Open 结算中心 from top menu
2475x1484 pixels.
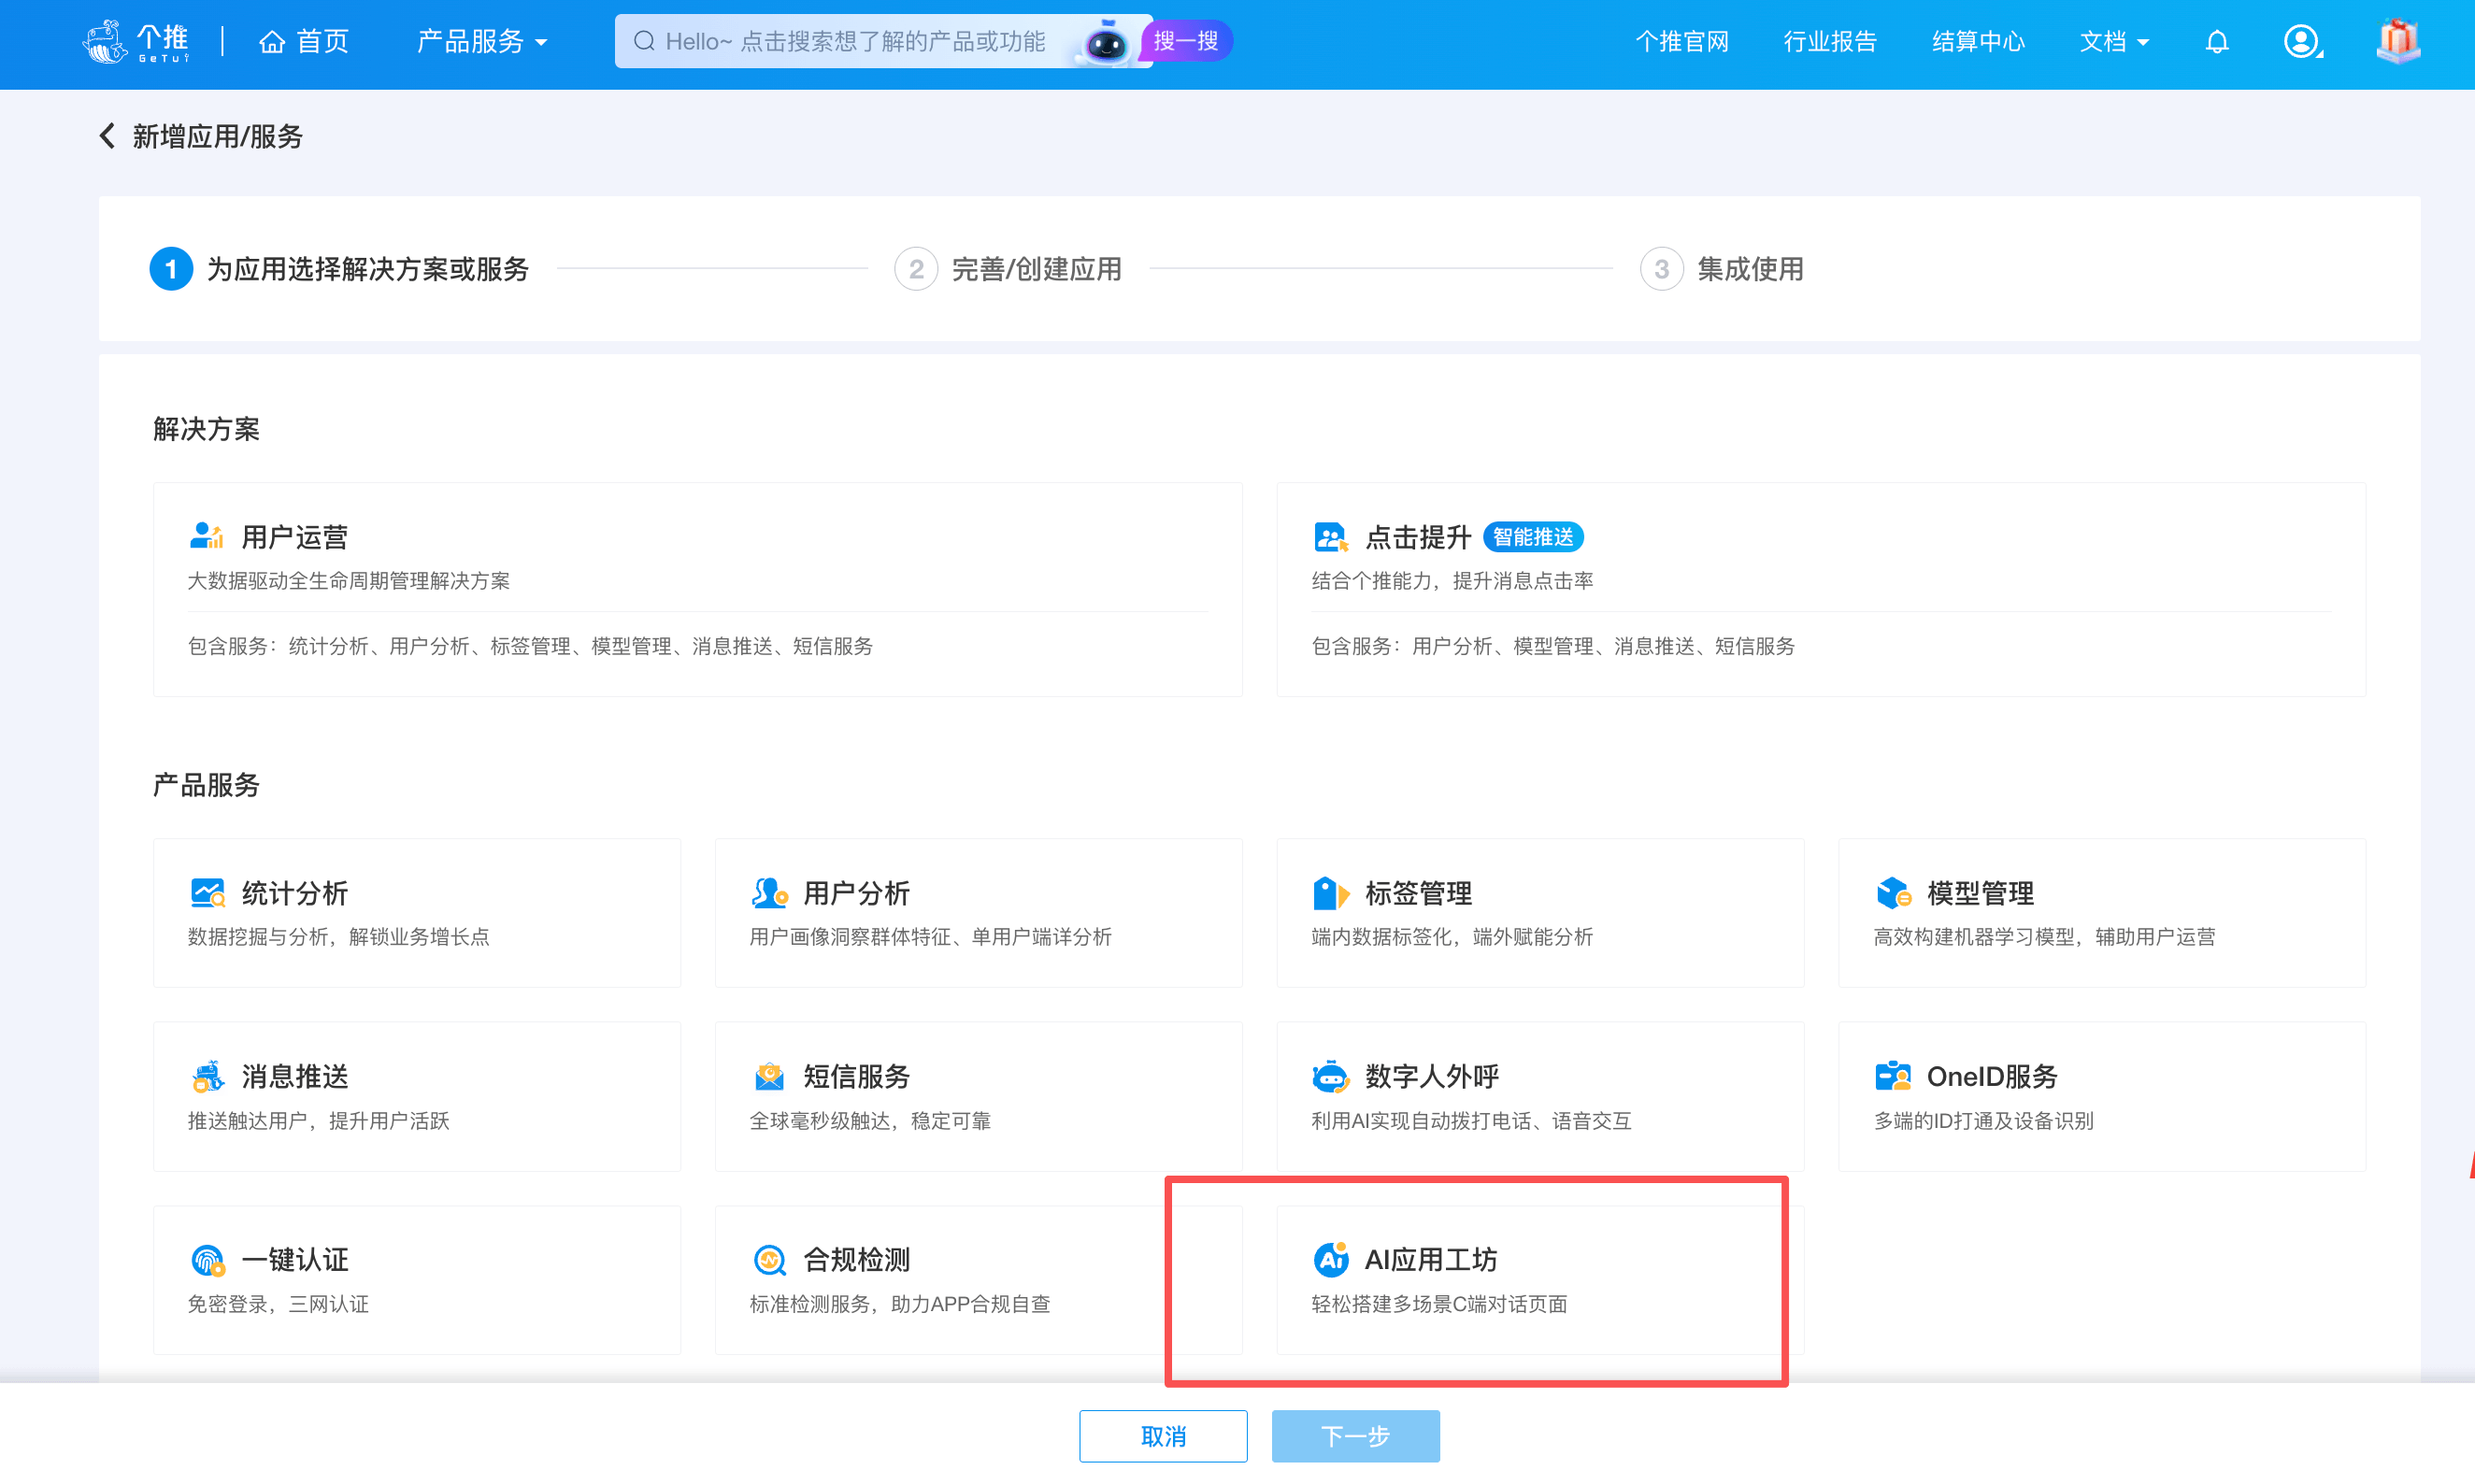click(1977, 42)
